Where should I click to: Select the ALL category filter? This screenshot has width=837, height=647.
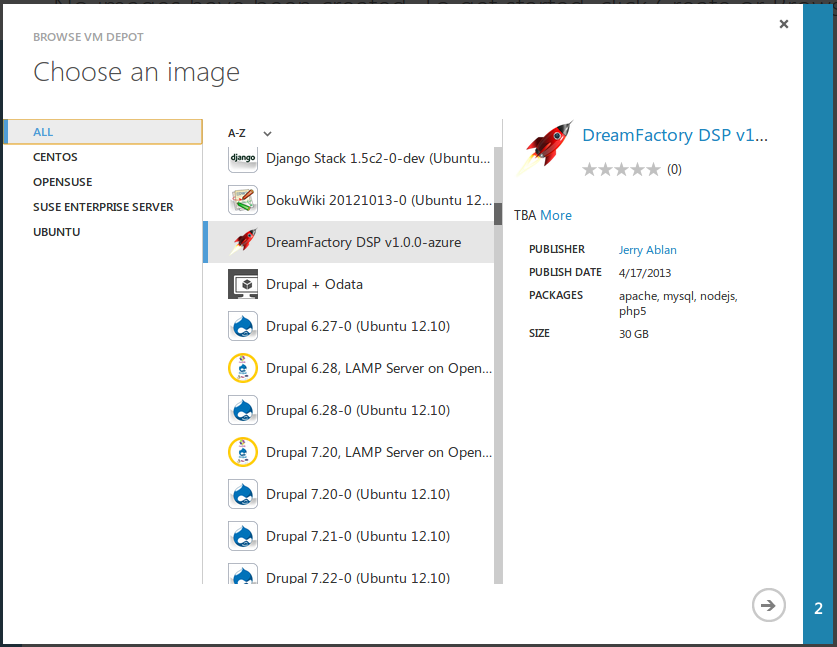pos(103,132)
